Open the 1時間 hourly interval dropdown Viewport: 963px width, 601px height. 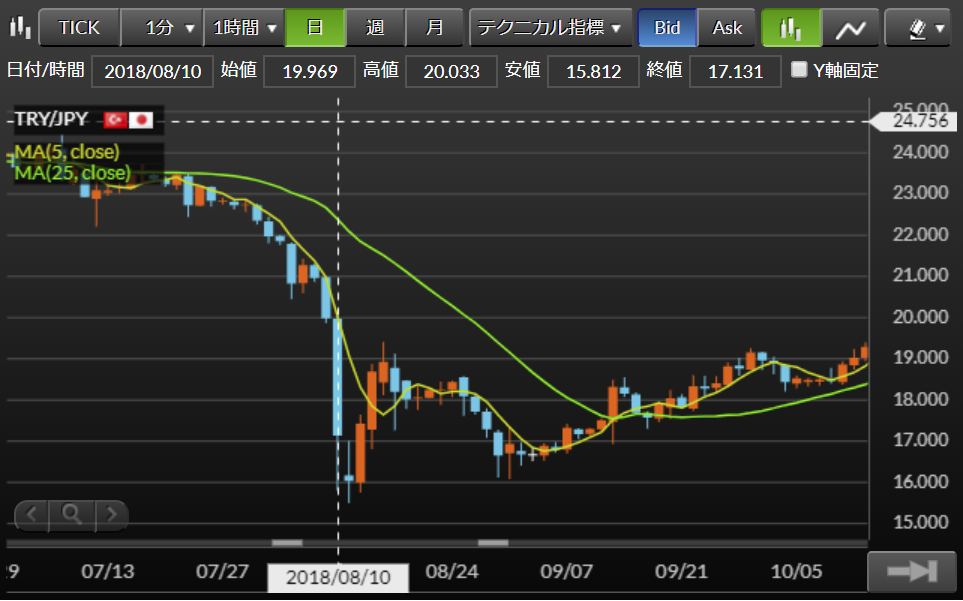pos(244,28)
